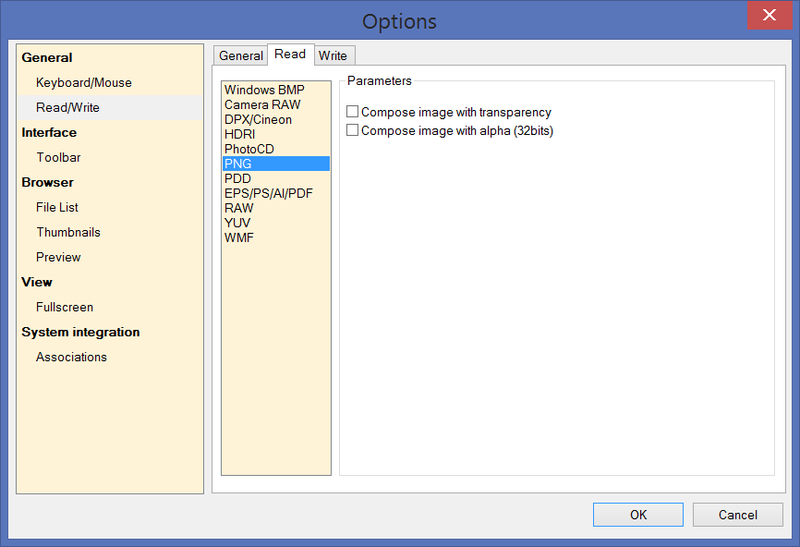Open Fullscreen view settings
The image size is (800, 547).
(64, 308)
